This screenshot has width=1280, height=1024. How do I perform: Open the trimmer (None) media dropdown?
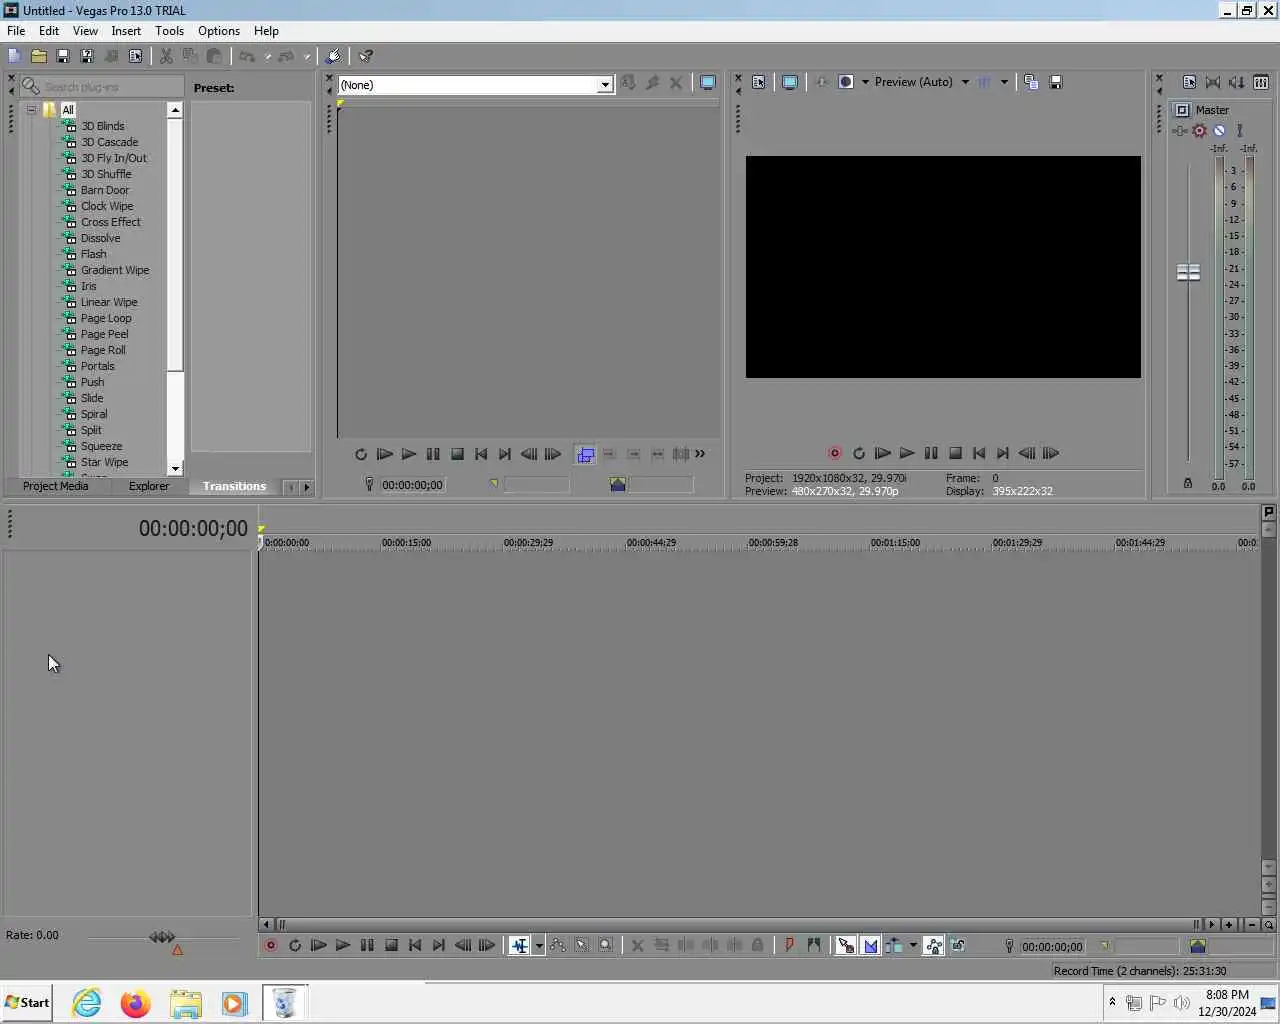pos(605,85)
